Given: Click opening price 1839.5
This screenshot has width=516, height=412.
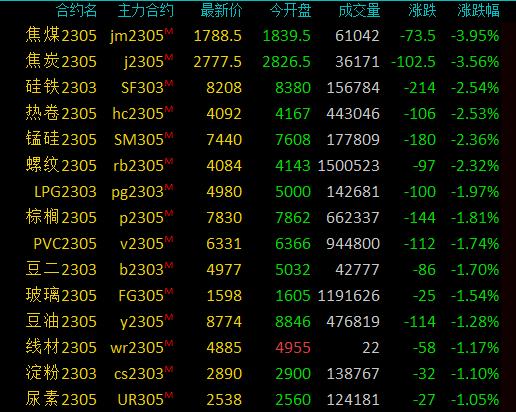Looking at the screenshot, I should [287, 36].
